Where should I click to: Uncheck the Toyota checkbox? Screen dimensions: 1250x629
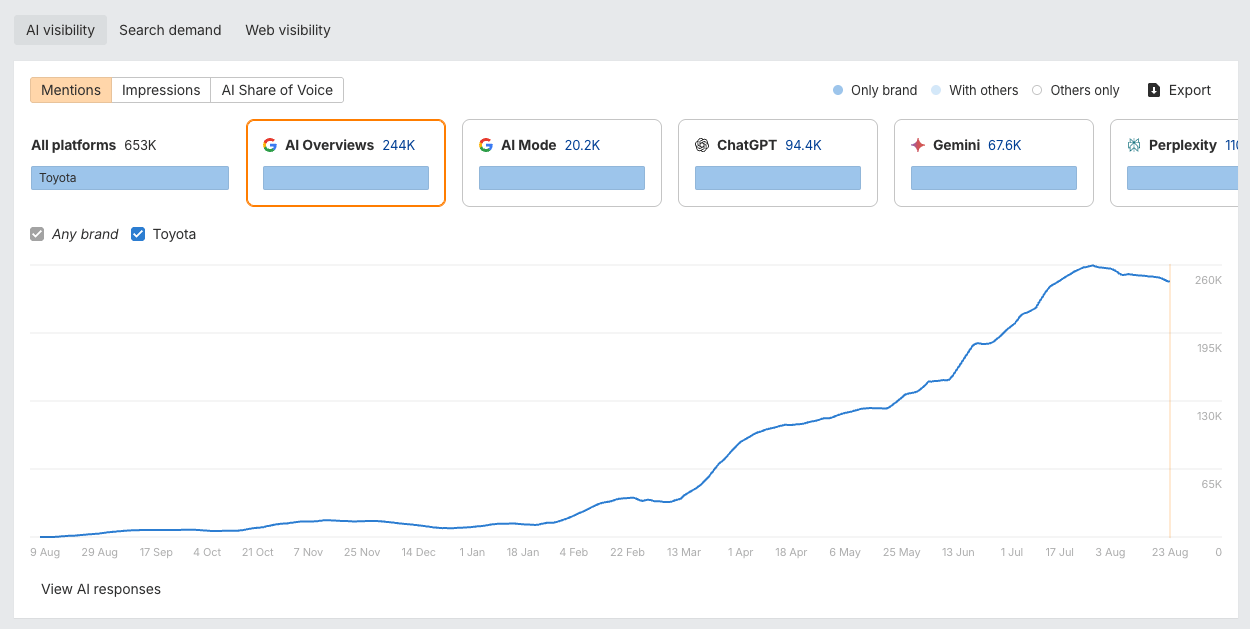[x=137, y=234]
